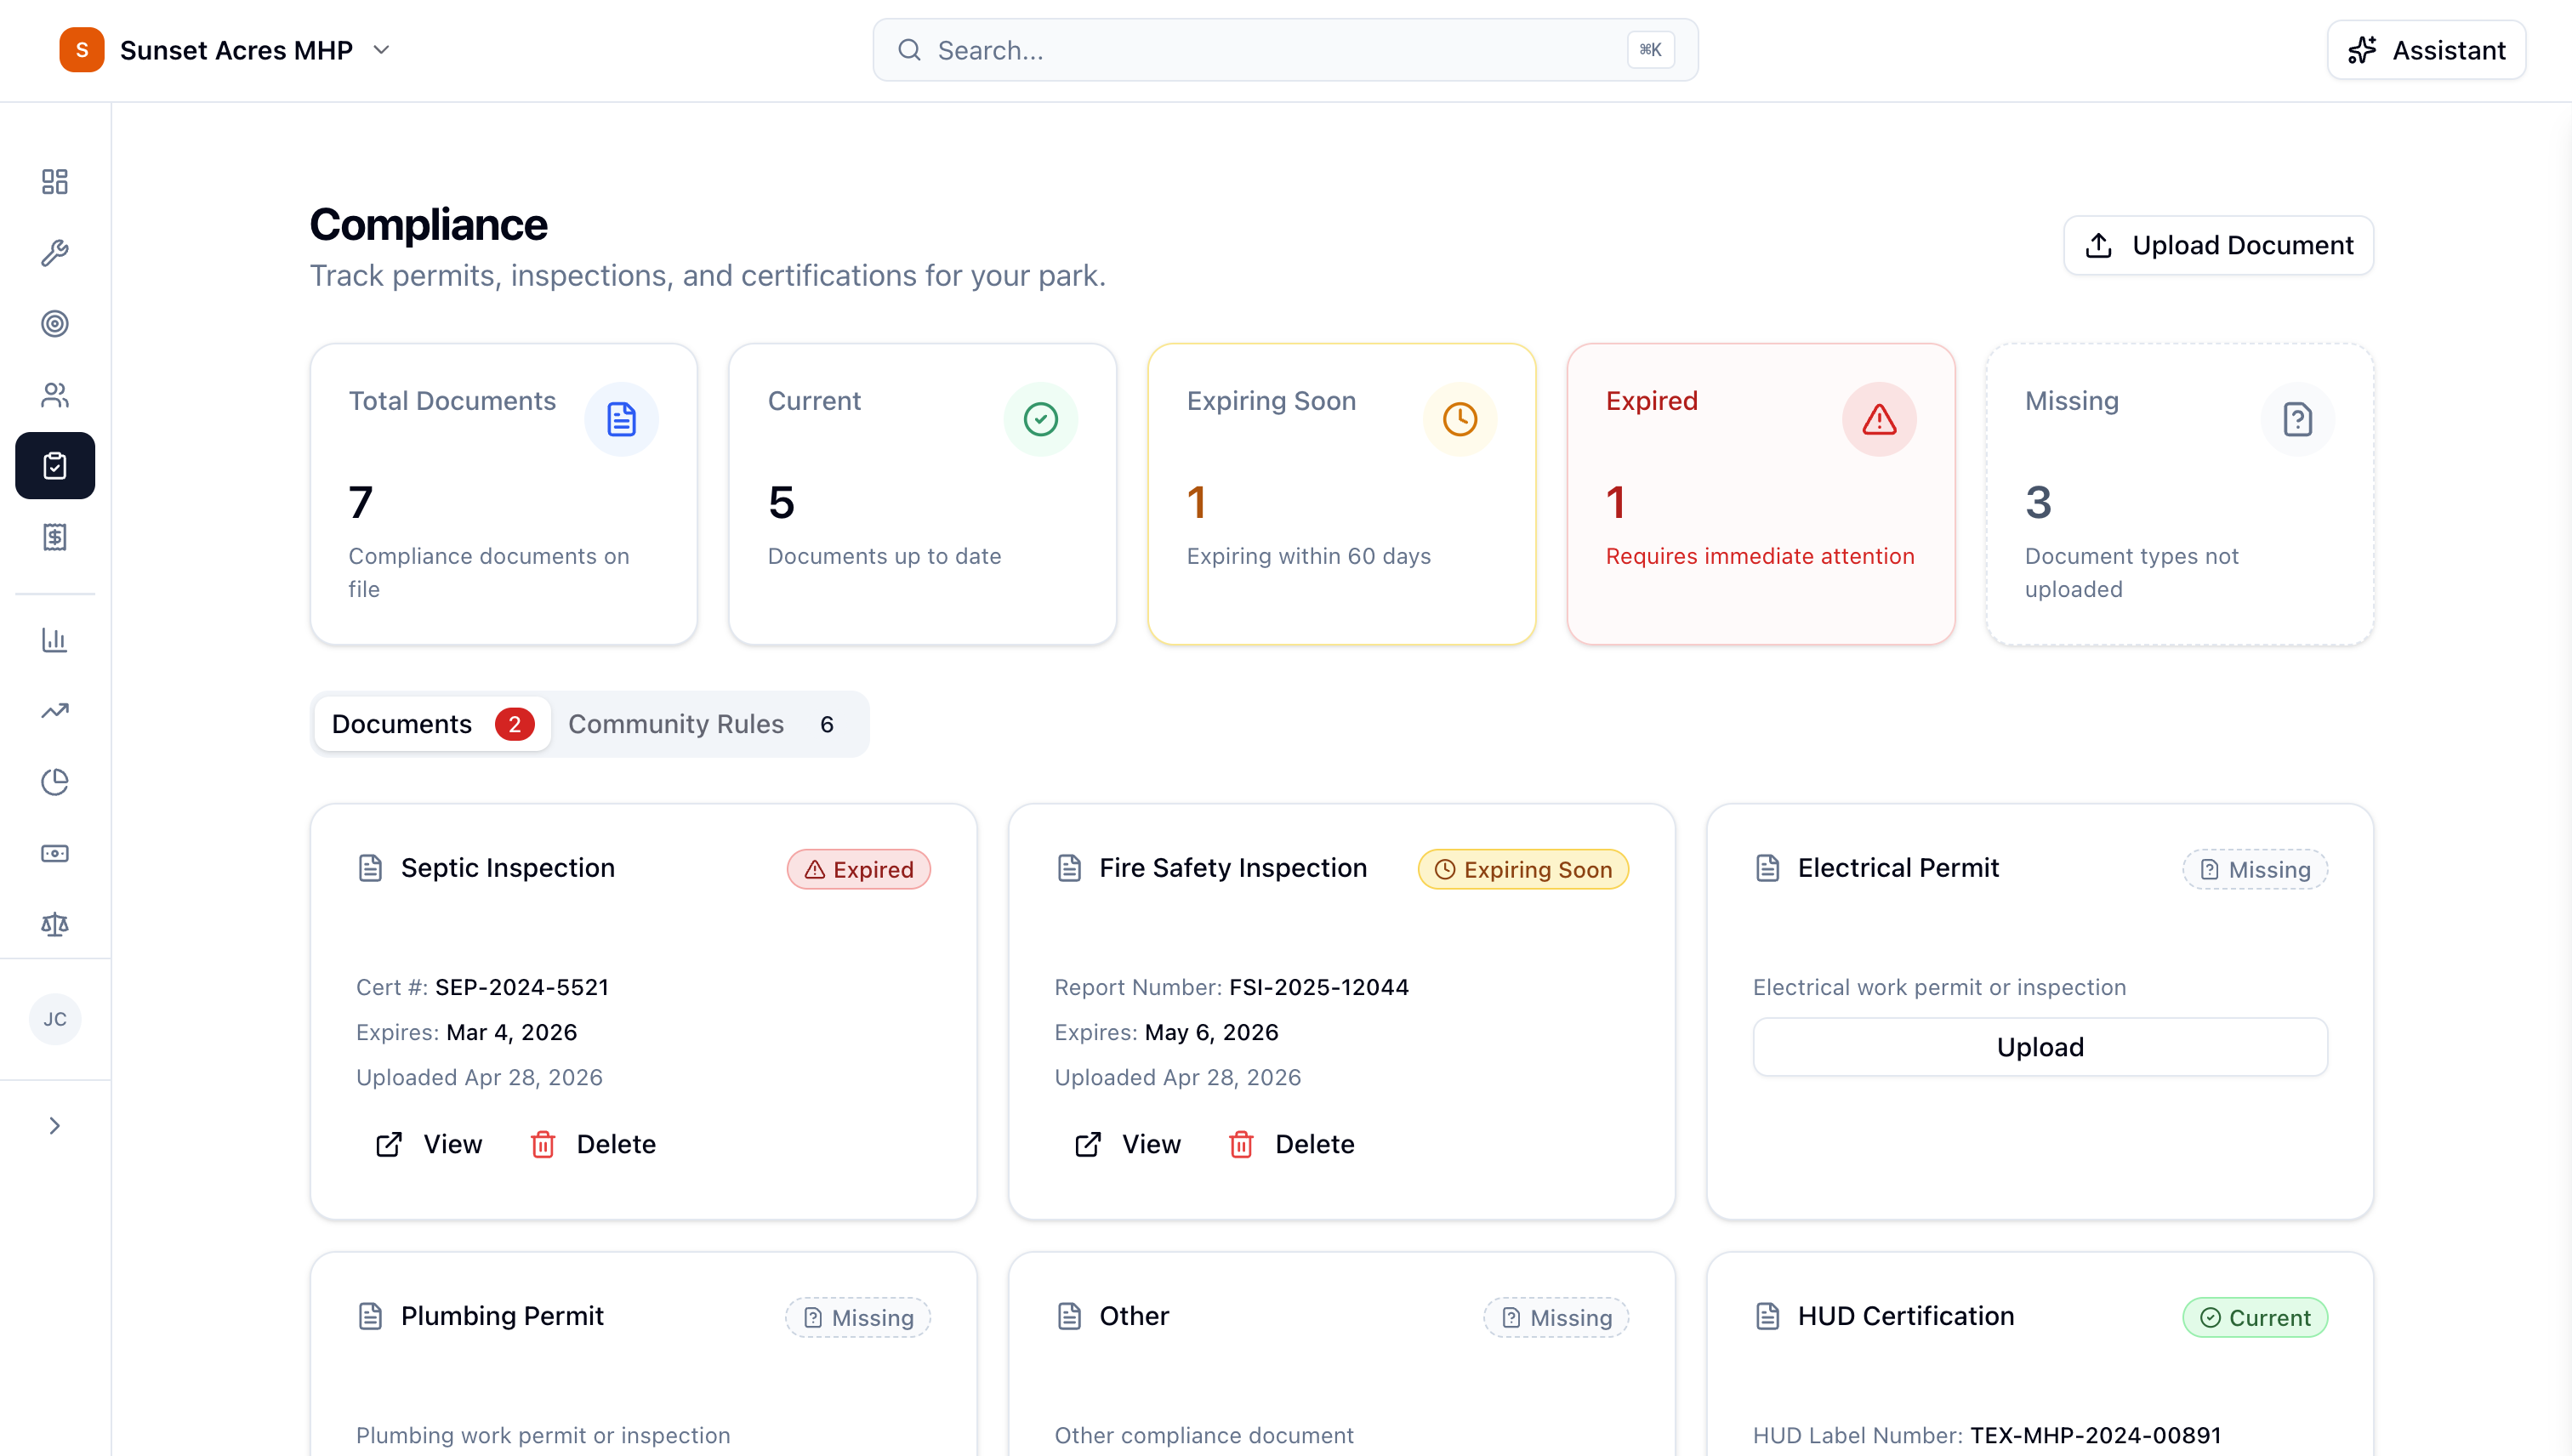2572x1456 pixels.
Task: Open the Sunset Acres MHP park switcher
Action: tap(226, 50)
